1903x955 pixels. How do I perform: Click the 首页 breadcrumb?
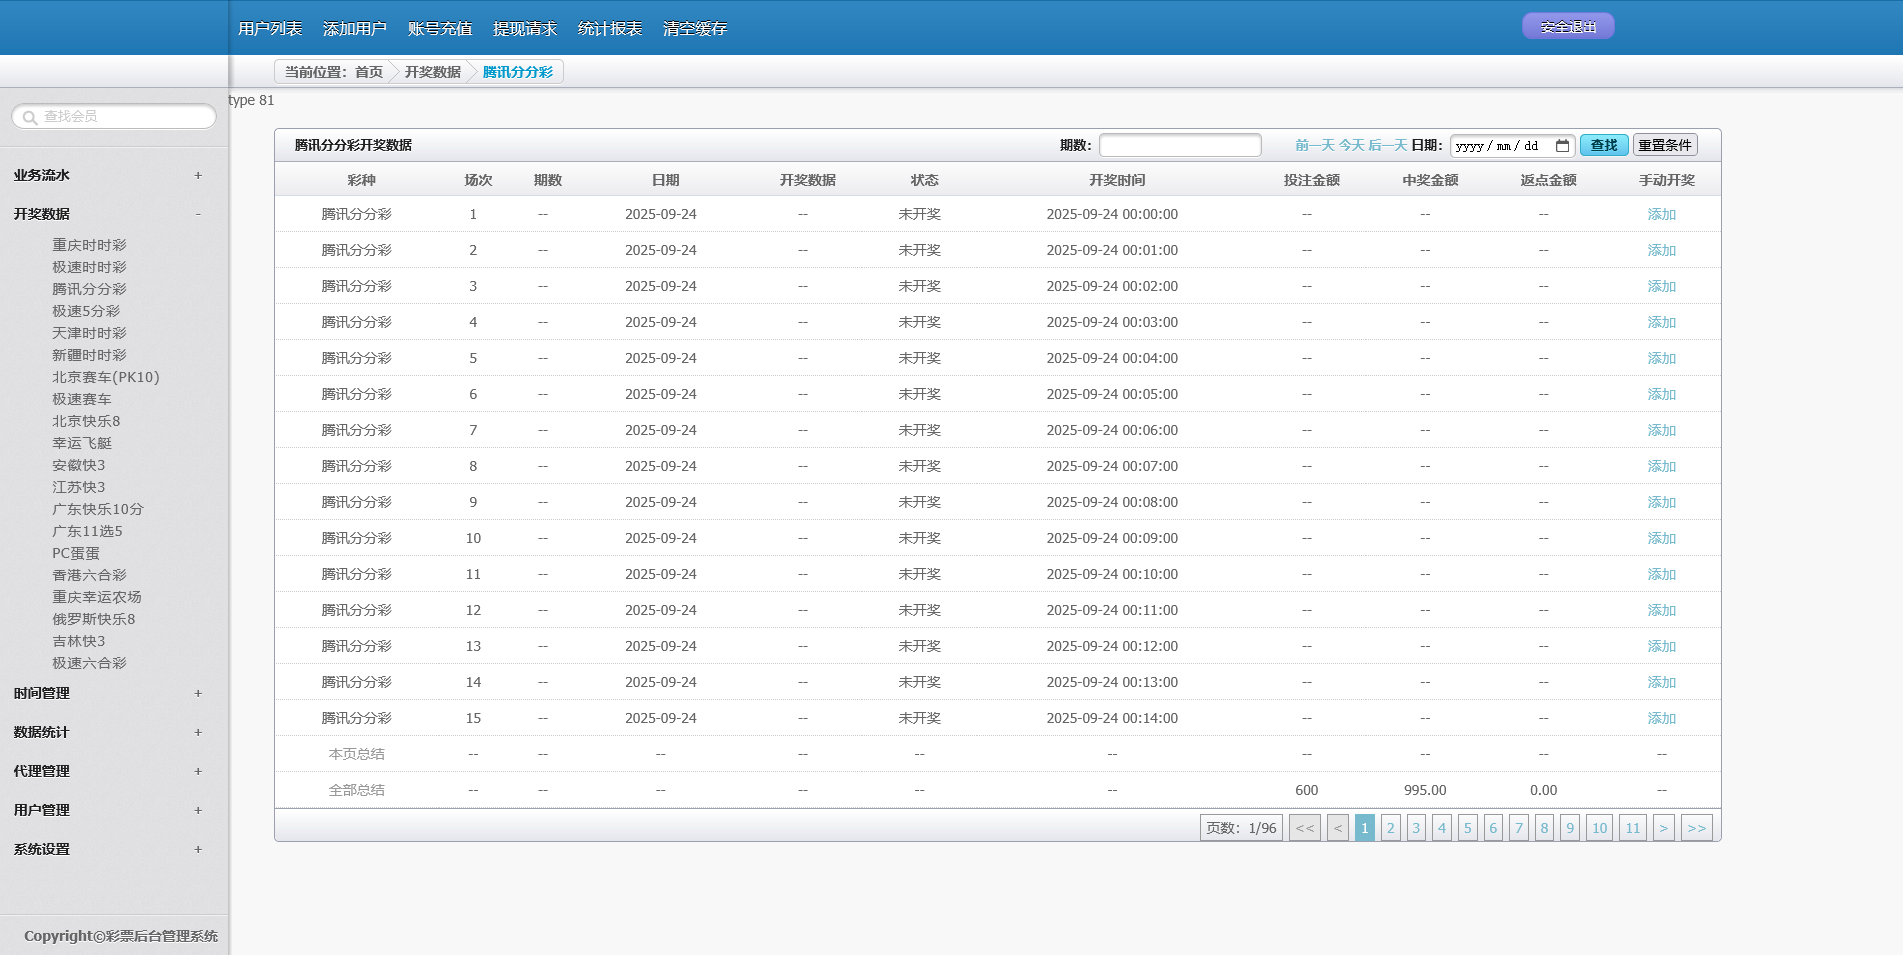pos(369,72)
